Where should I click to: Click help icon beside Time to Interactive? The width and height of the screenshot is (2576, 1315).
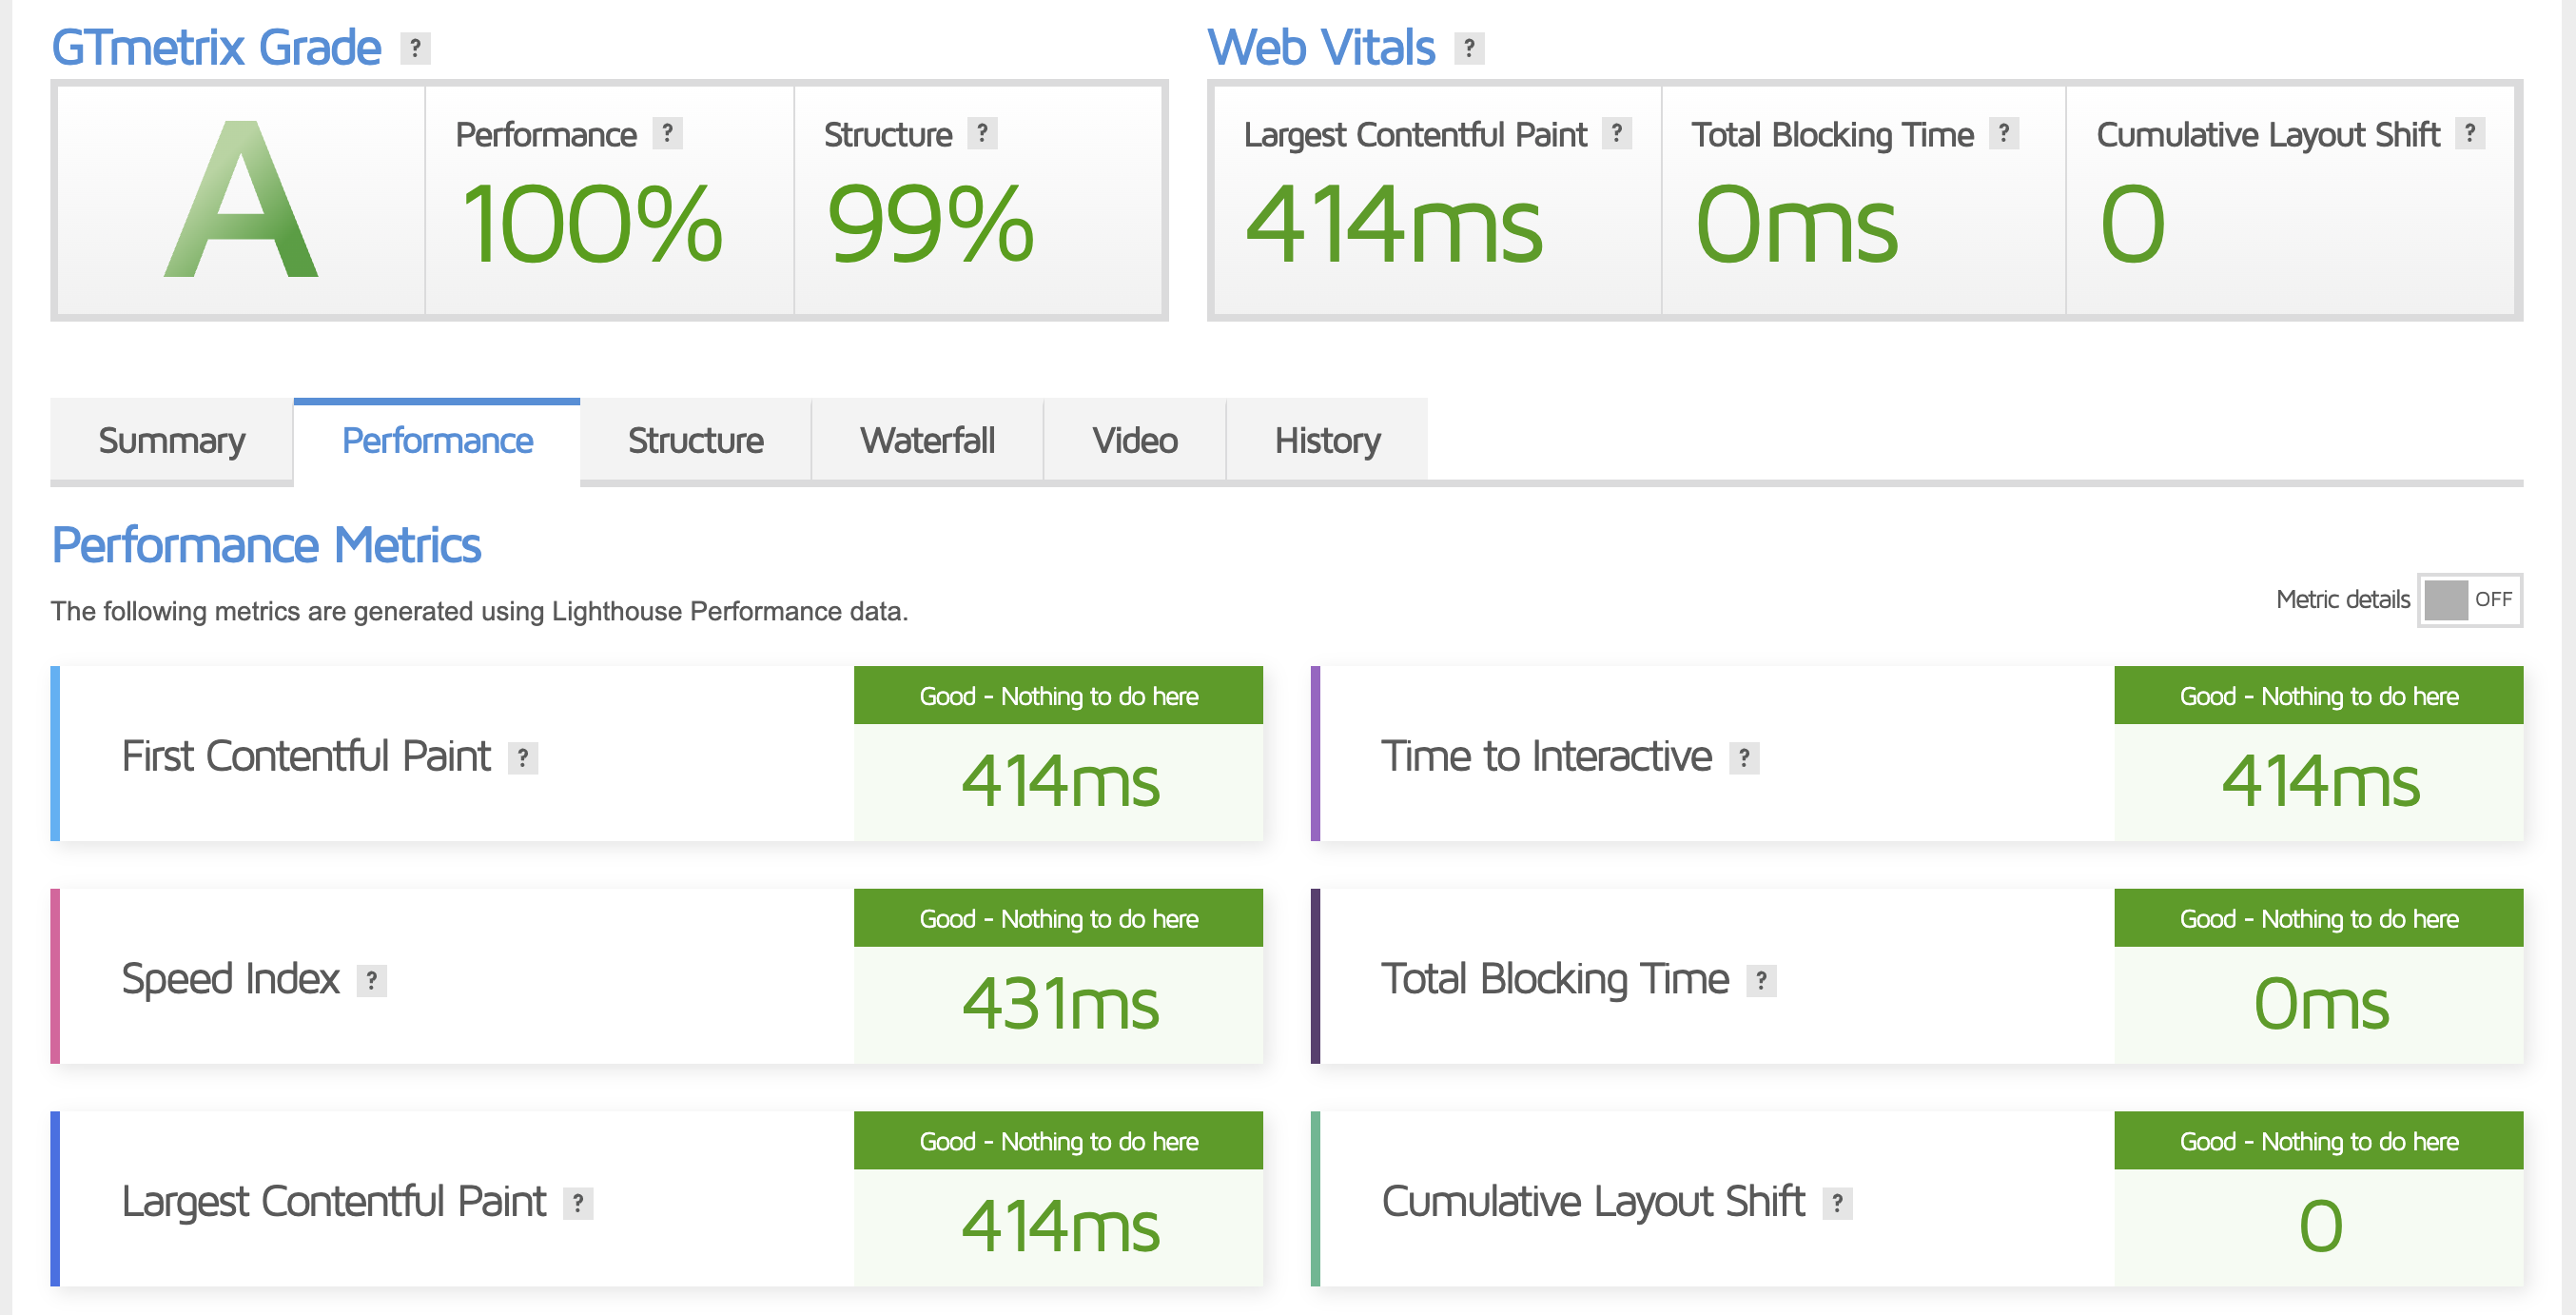[x=1744, y=758]
